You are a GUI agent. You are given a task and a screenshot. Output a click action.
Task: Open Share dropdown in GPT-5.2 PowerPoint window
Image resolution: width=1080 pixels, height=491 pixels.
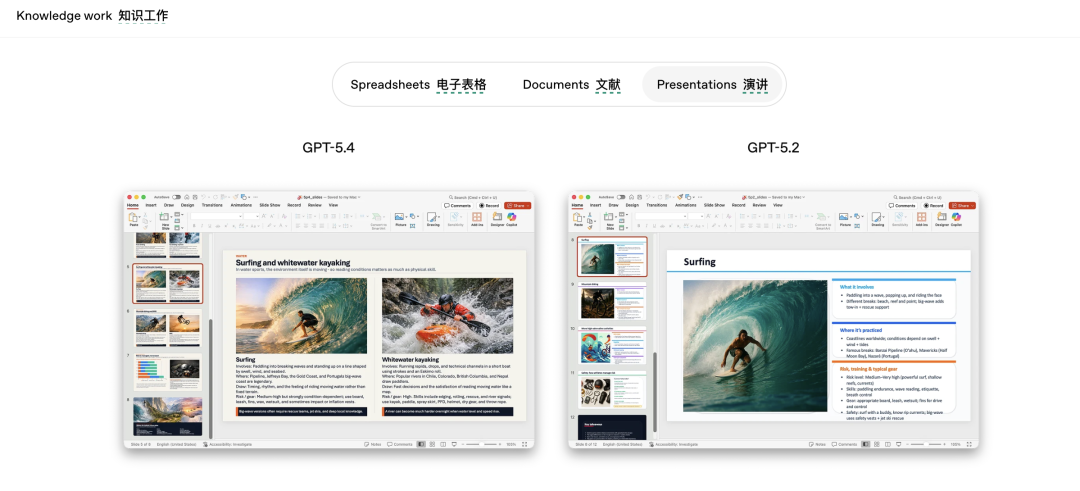click(962, 205)
